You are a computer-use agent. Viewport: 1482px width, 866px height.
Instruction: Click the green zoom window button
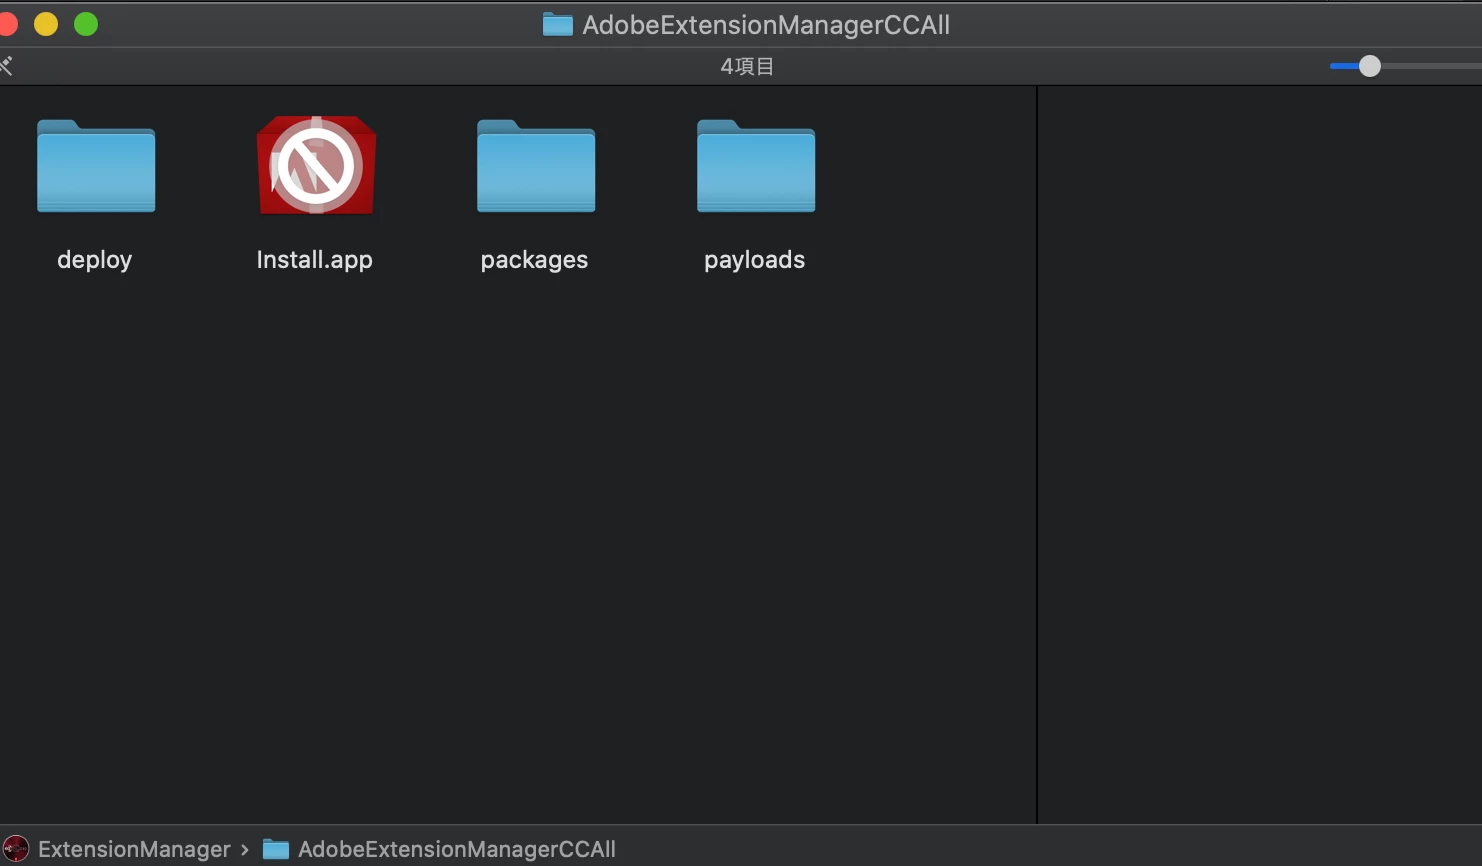tap(86, 24)
